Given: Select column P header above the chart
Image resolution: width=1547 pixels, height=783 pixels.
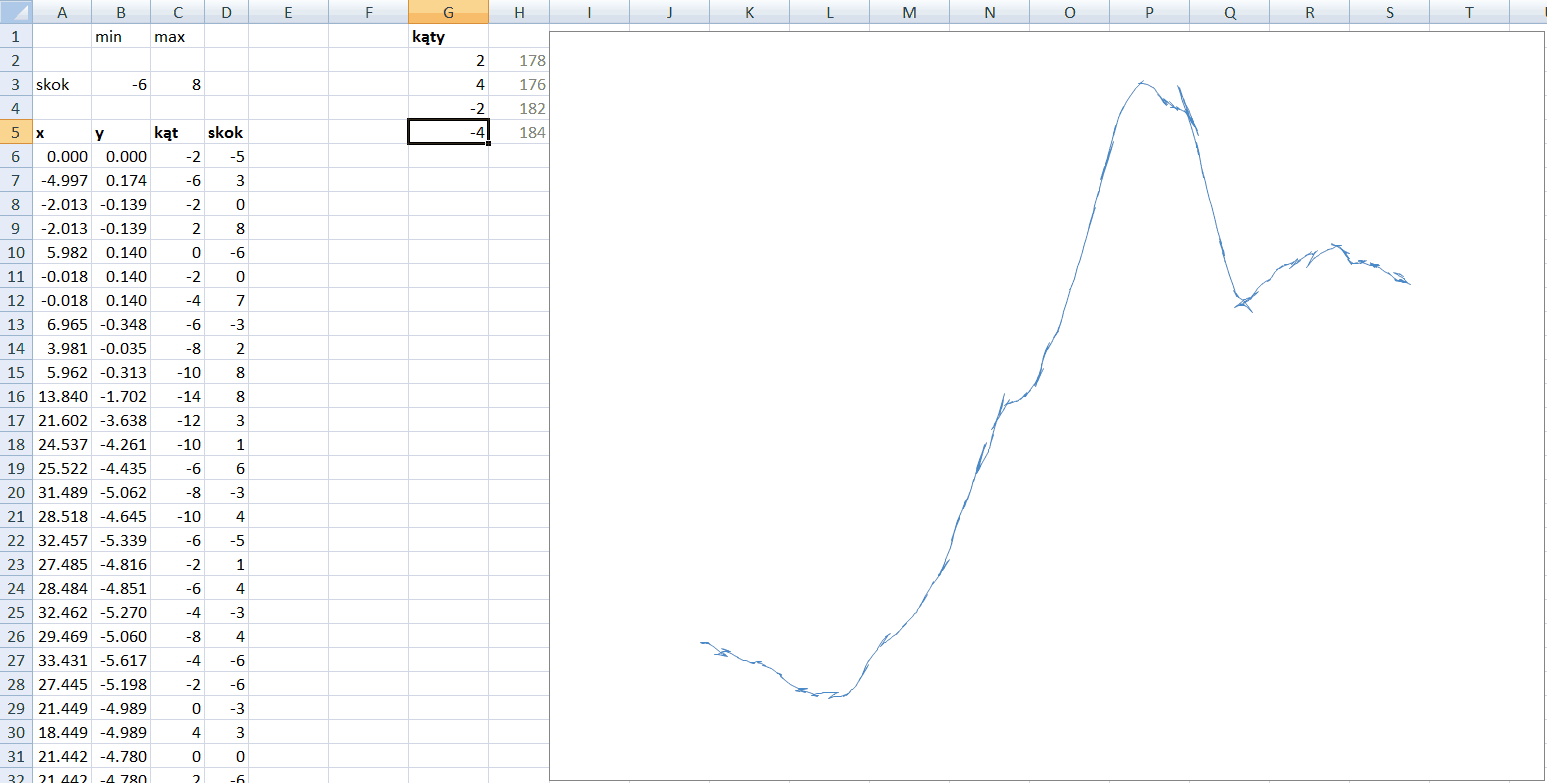Looking at the screenshot, I should pos(1149,12).
